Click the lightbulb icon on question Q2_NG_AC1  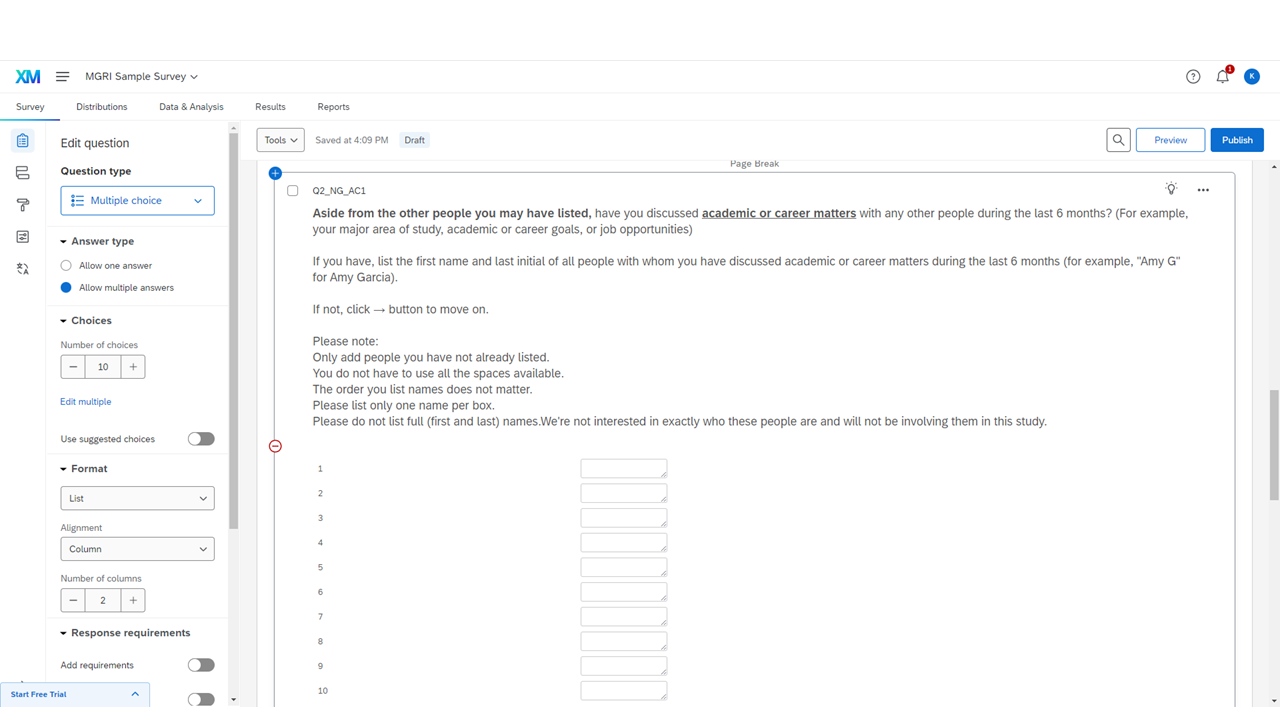point(1171,189)
